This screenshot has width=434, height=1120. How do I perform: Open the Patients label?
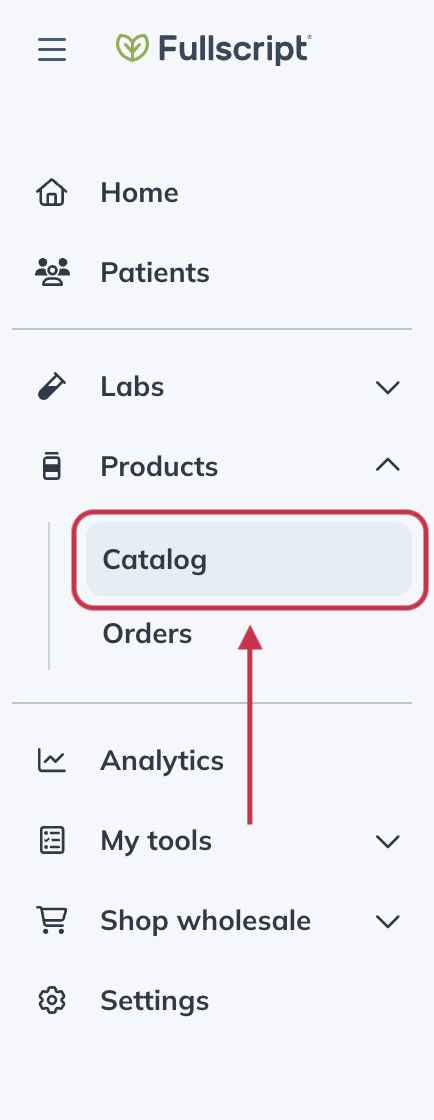tap(155, 273)
